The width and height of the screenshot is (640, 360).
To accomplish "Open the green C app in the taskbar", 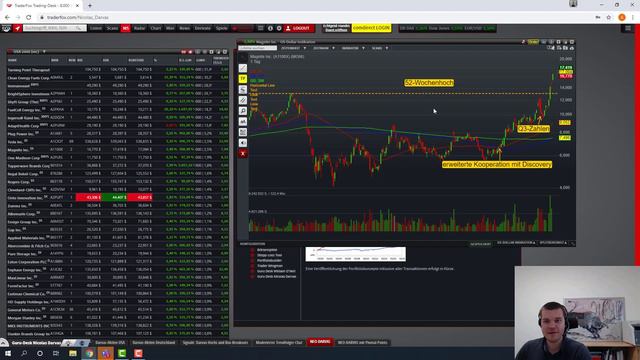I will click(122, 353).
